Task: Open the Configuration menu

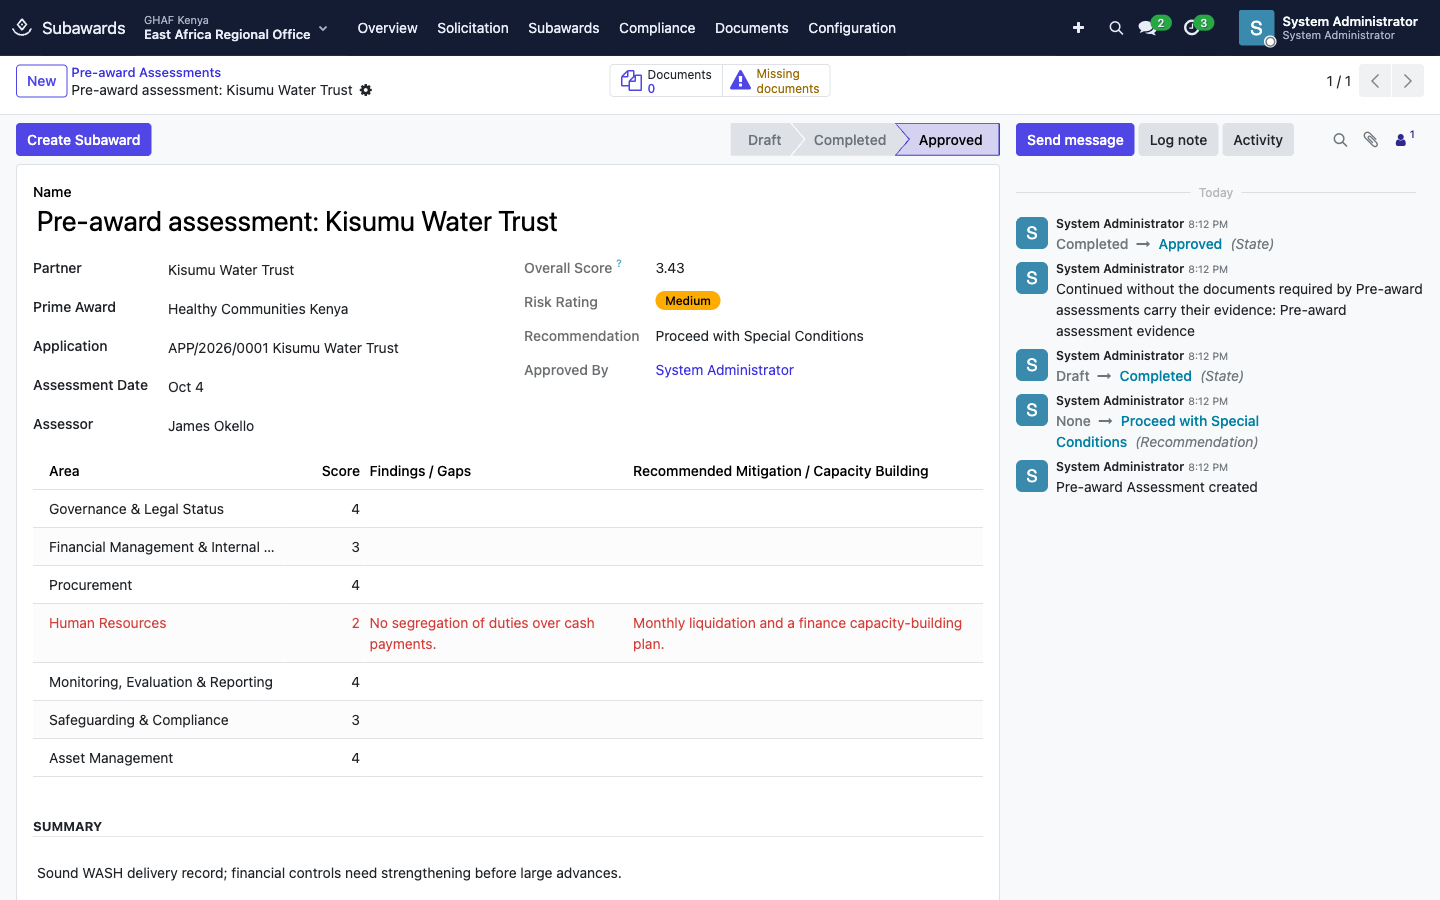Action: point(852,28)
